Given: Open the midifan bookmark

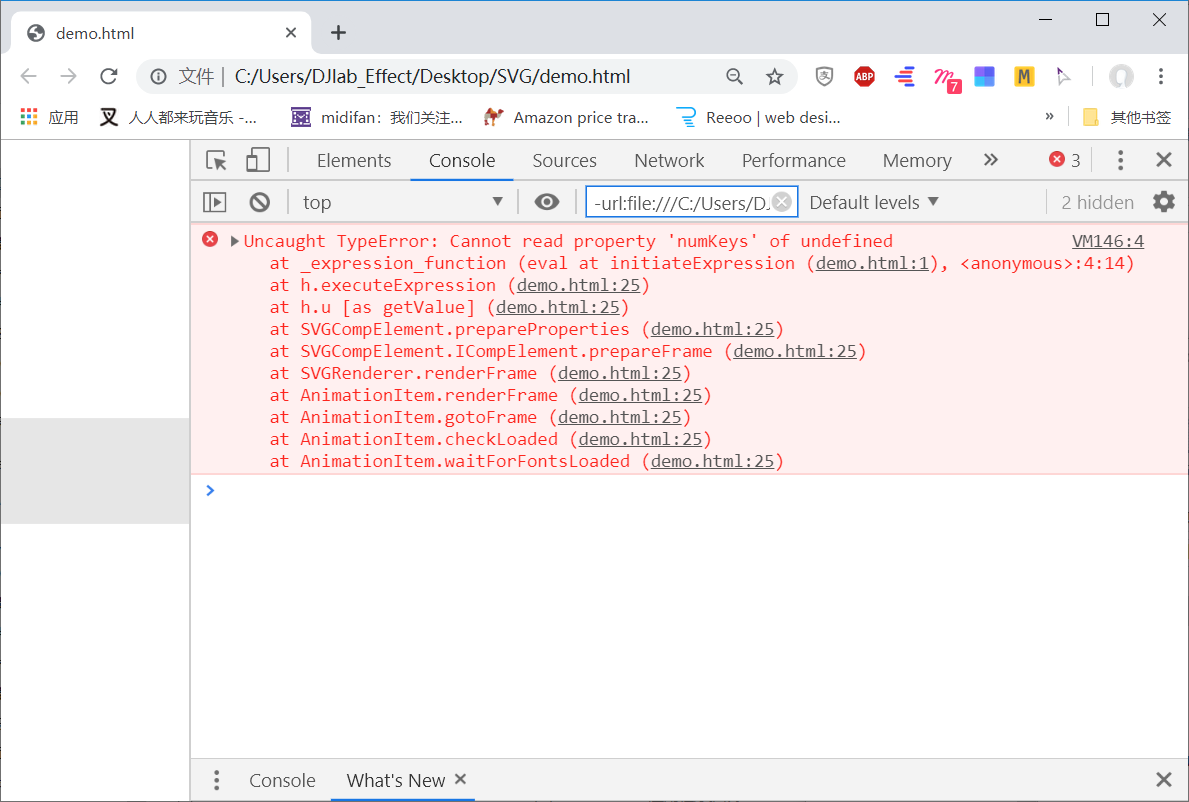Looking at the screenshot, I should pos(377,117).
